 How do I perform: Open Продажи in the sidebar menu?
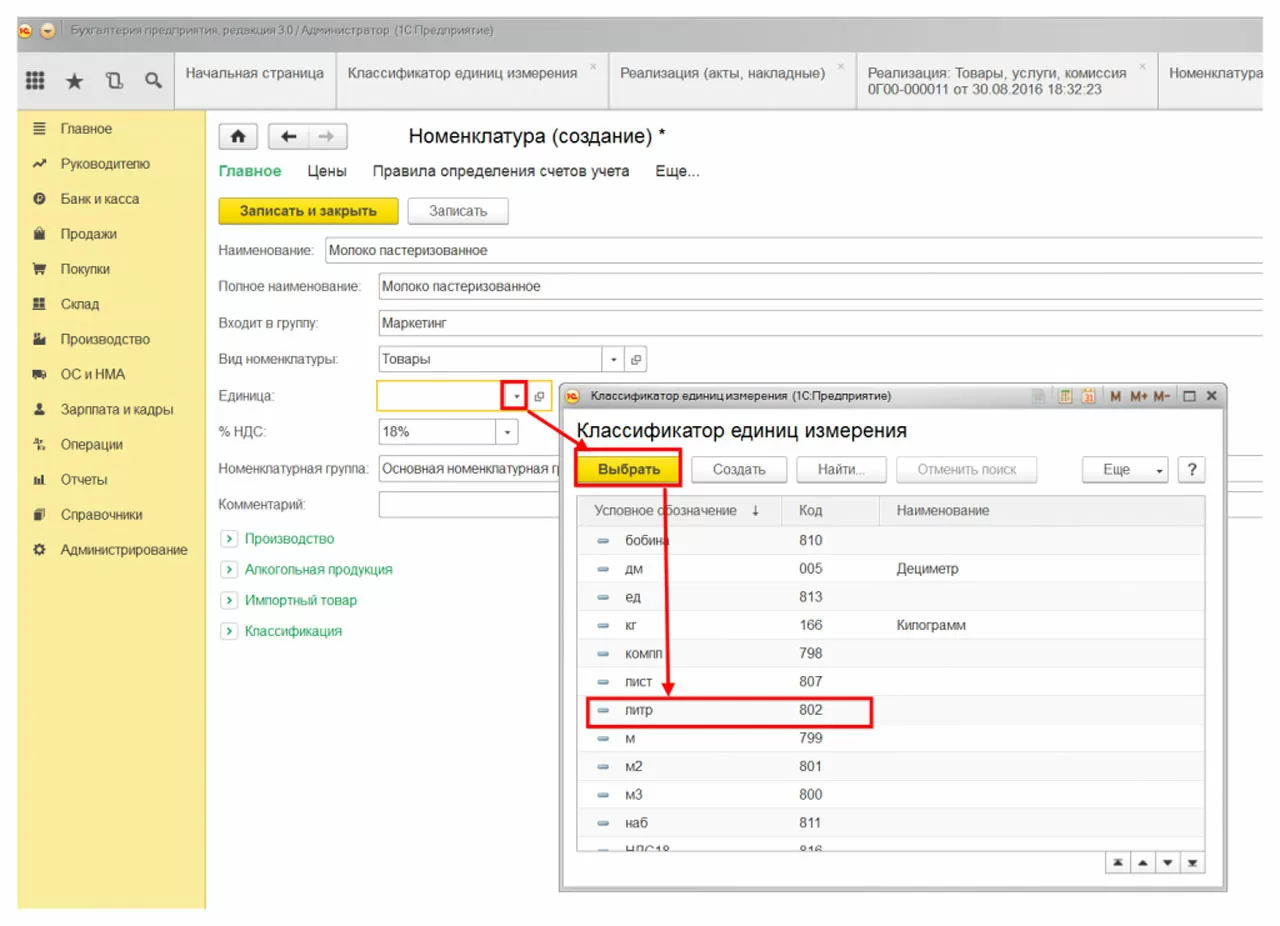(x=88, y=234)
